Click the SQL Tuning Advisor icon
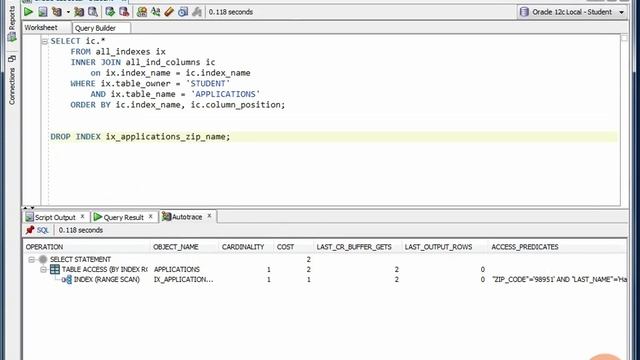This screenshot has width=640, height=360. pyautogui.click(x=93, y=12)
